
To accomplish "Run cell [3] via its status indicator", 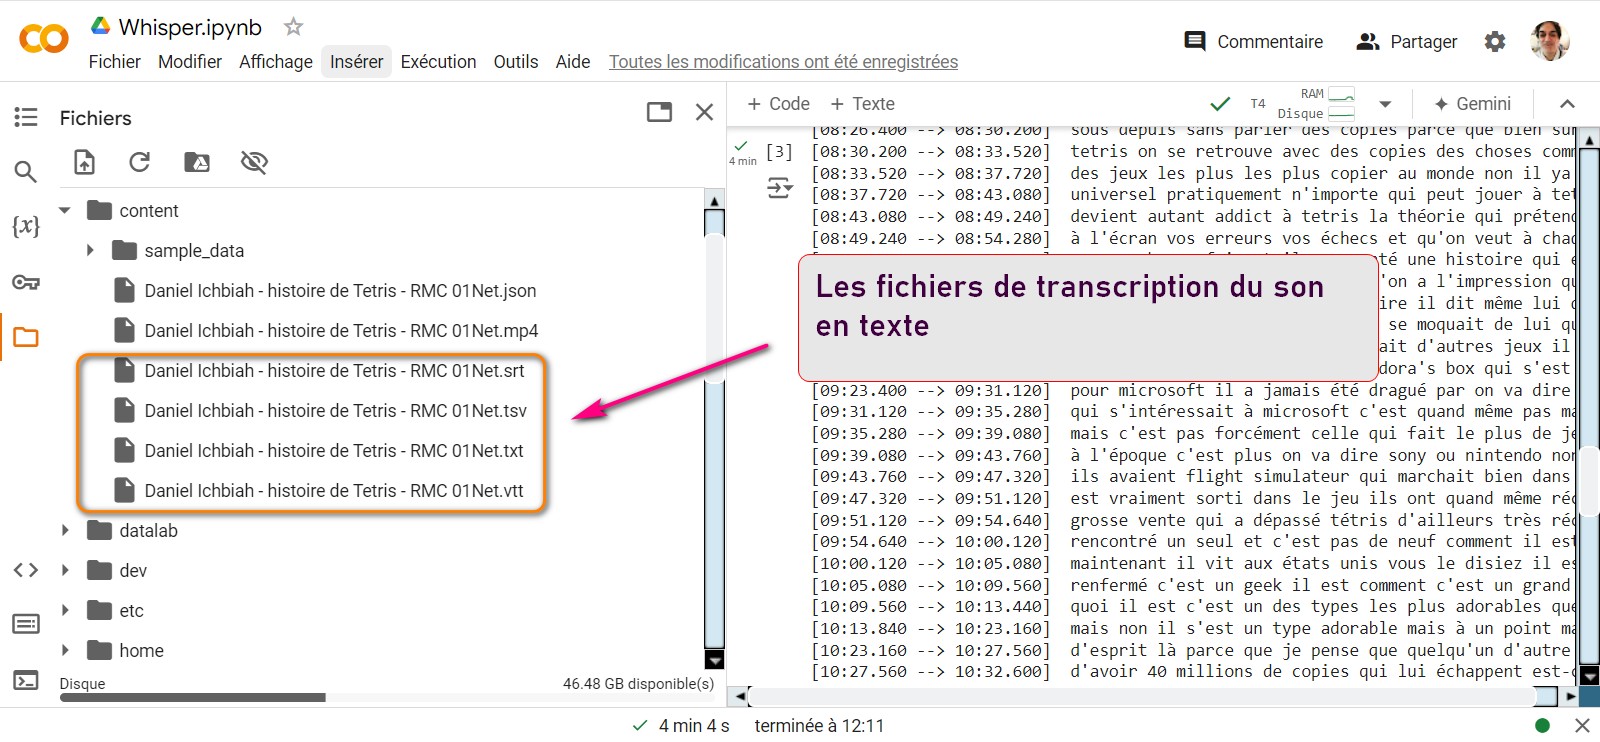I will (x=779, y=152).
